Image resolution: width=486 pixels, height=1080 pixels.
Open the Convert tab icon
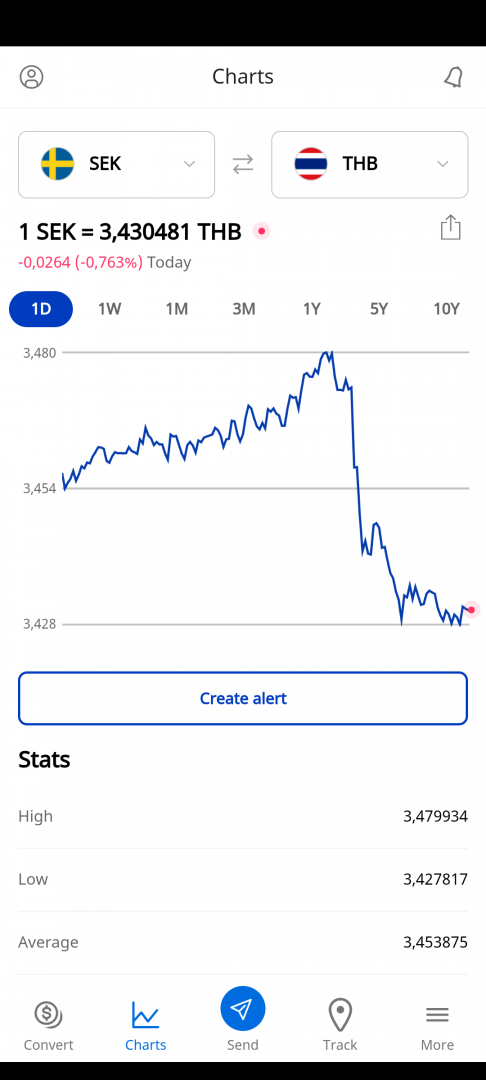48,1014
